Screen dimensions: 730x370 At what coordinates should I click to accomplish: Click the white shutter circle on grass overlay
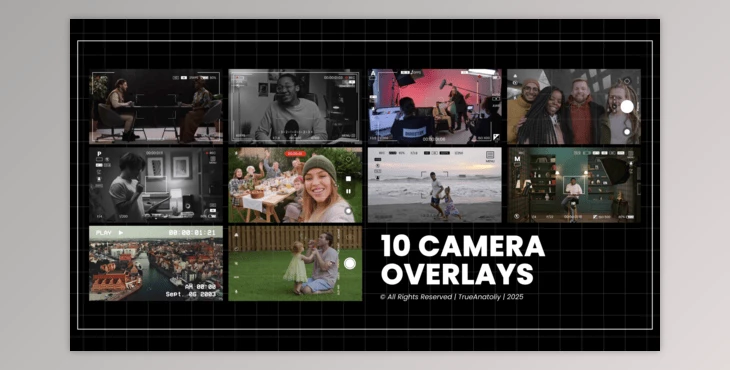350,264
